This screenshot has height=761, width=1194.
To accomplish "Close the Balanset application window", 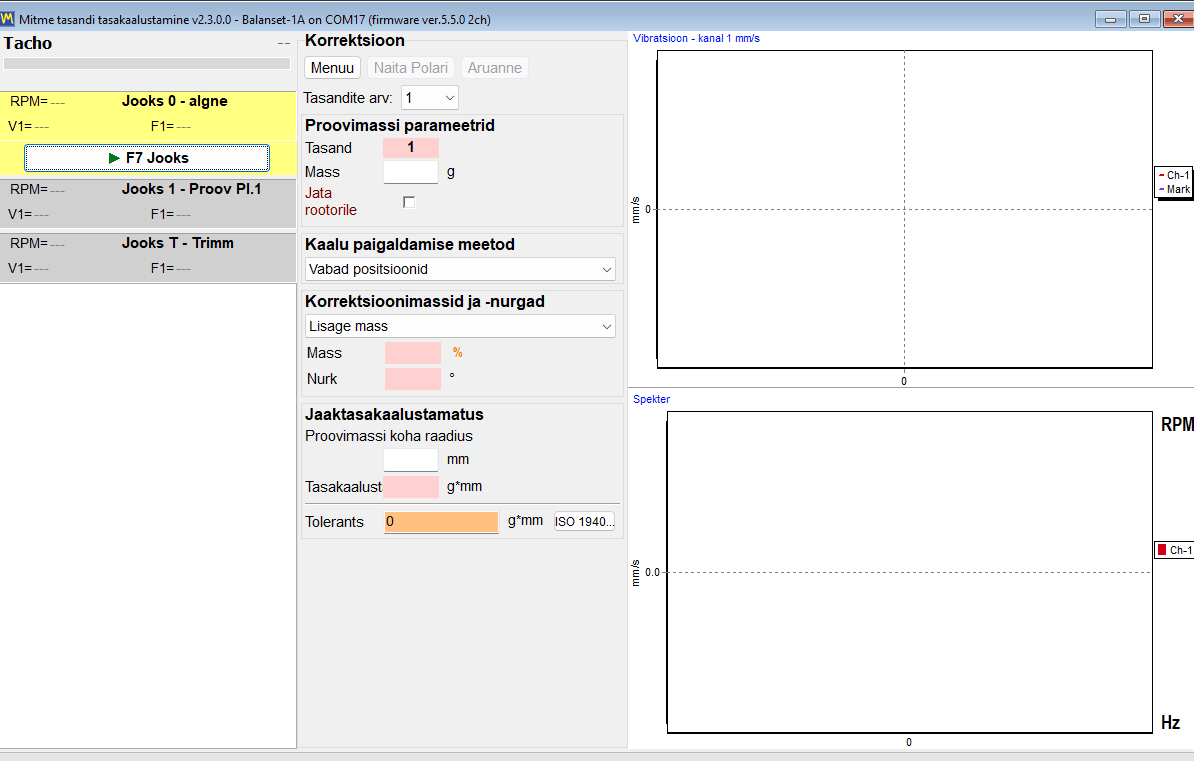I will (x=1178, y=18).
